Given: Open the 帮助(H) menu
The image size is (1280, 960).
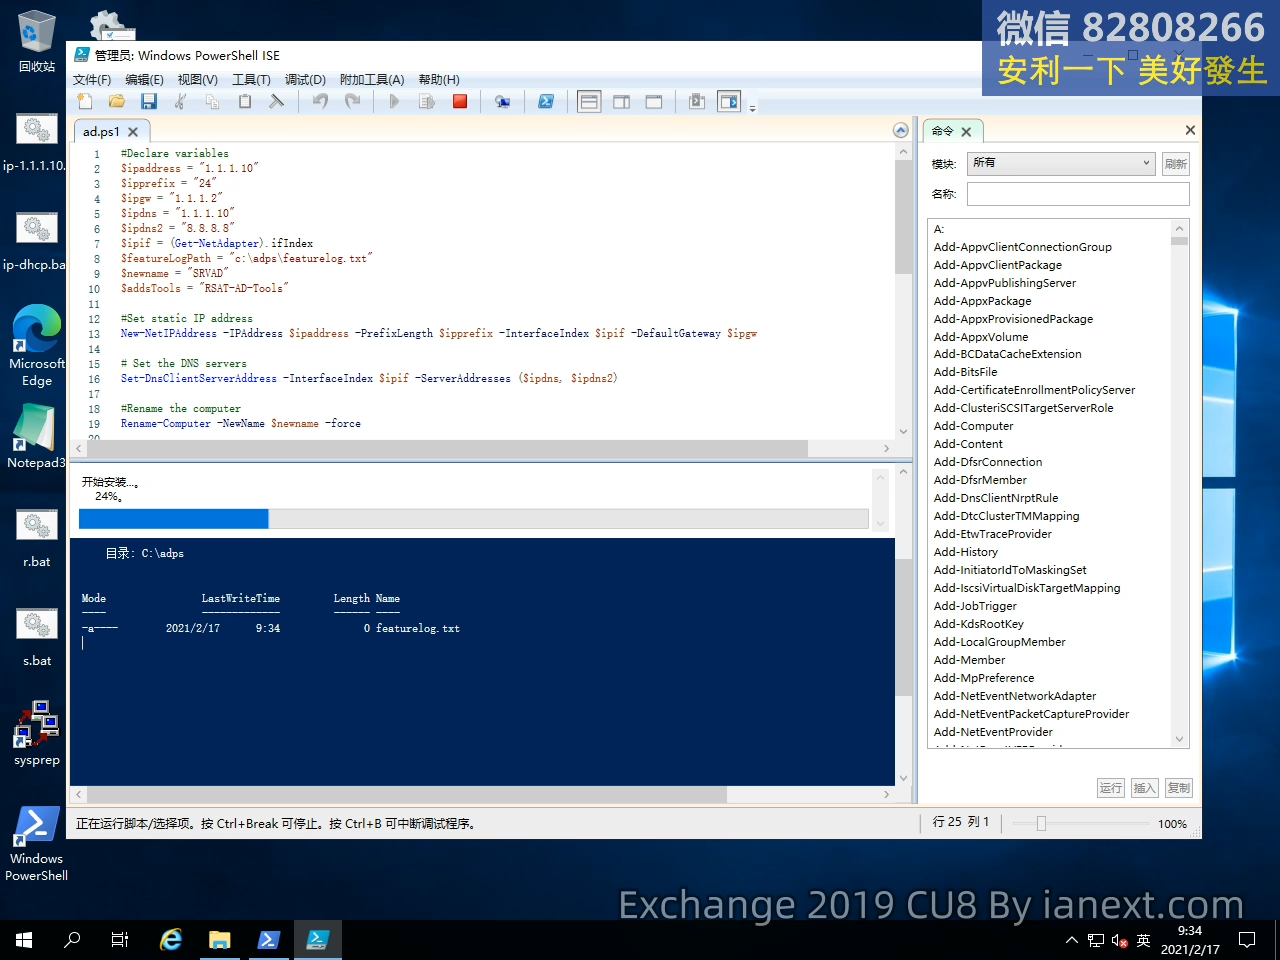Looking at the screenshot, I should pos(439,80).
